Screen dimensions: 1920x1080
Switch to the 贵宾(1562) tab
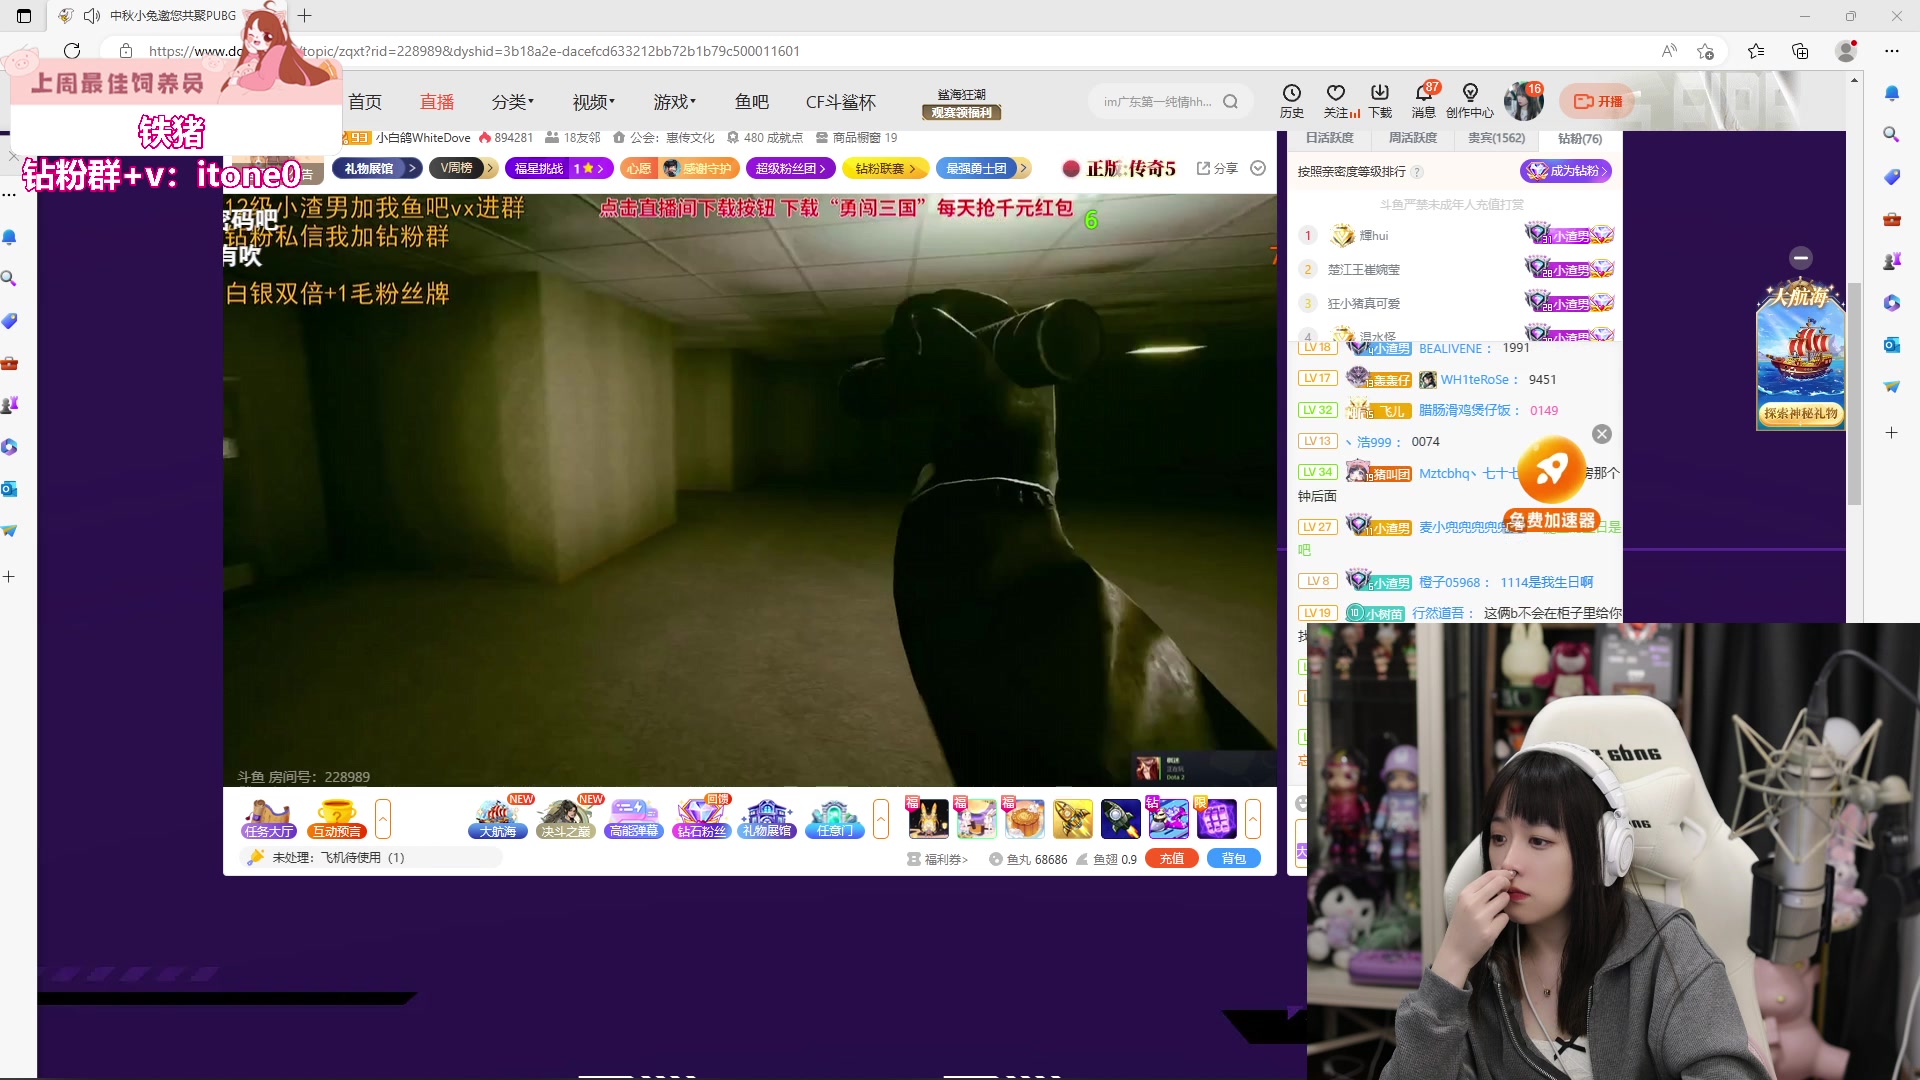[1496, 138]
